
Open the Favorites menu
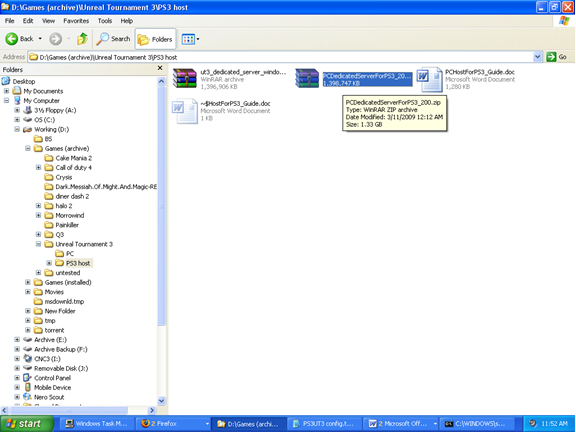point(76,21)
